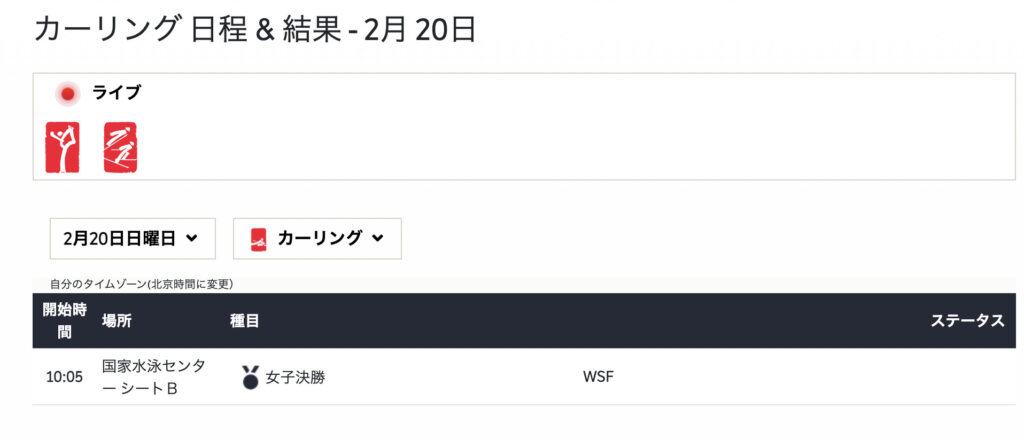Click the 種目 column header
Viewport: 1024px width, 440px height.
tap(244, 321)
